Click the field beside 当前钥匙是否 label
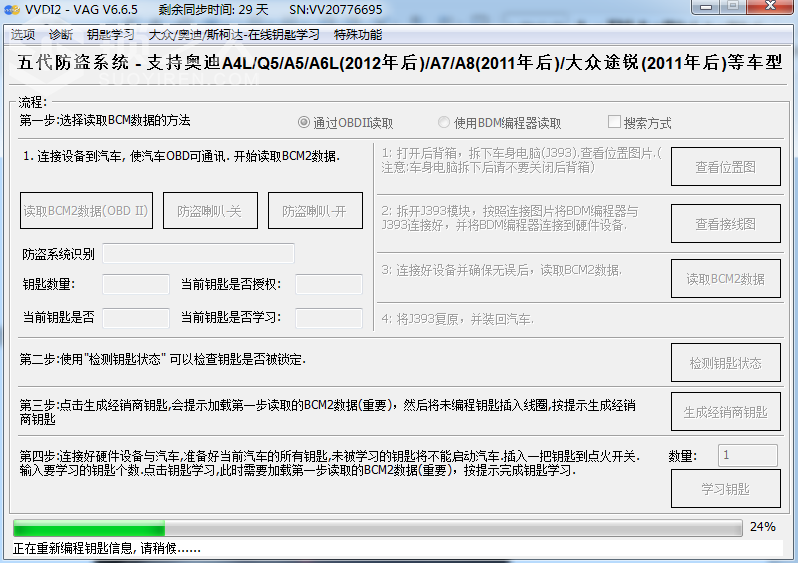The width and height of the screenshot is (798, 563). 136,318
